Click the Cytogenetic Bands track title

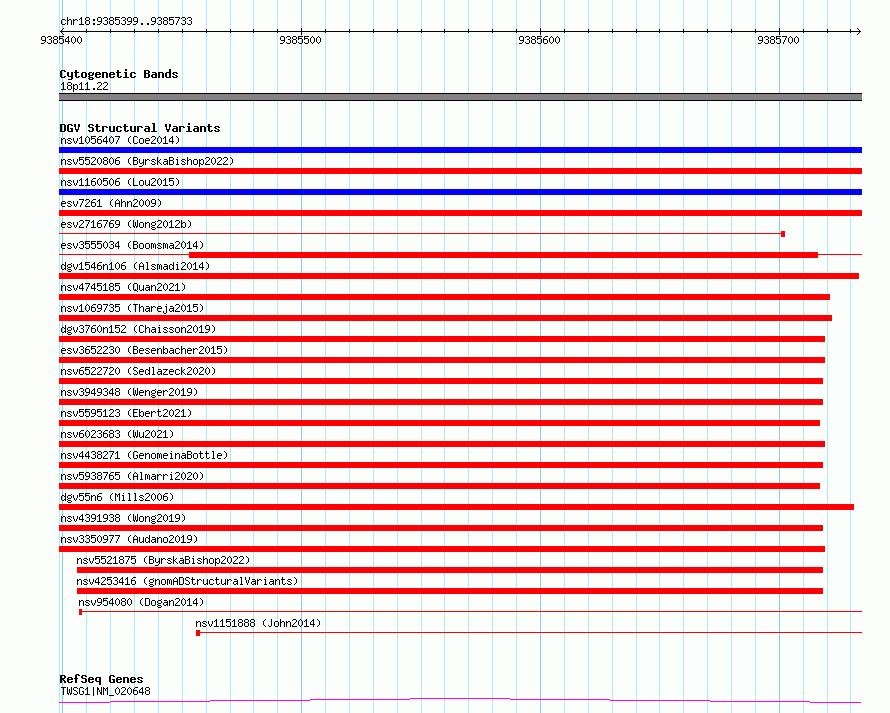click(x=119, y=74)
